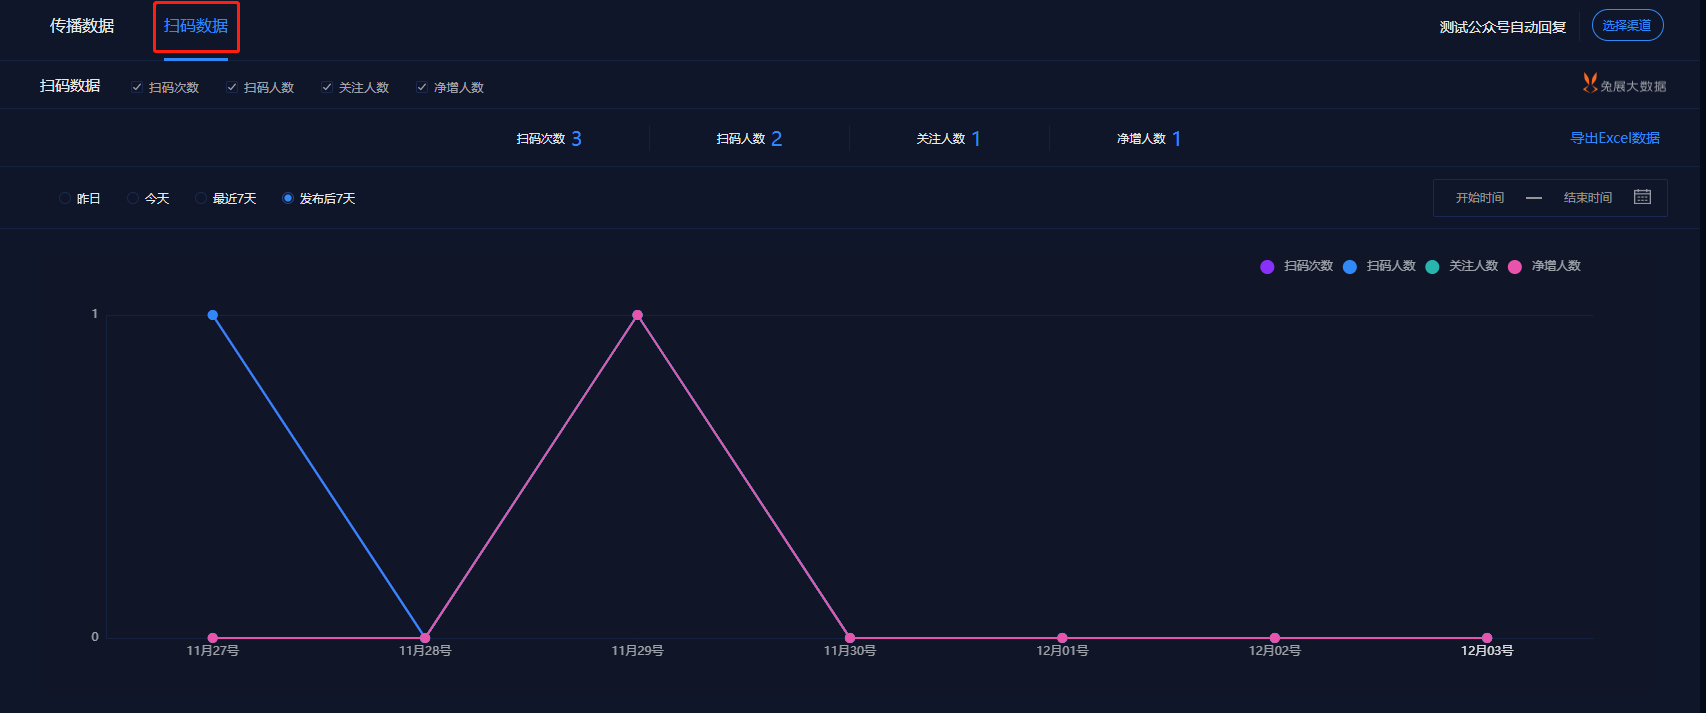Open the 扫码数据 tab
This screenshot has height=713, width=1706.
coord(196,26)
